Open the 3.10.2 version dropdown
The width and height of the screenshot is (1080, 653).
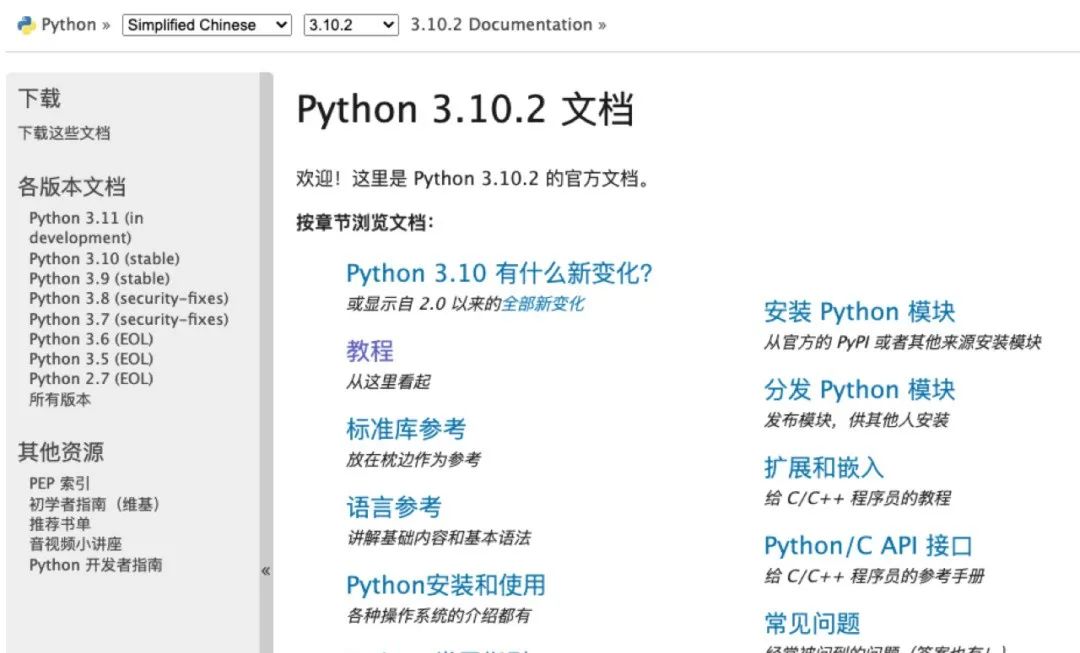(351, 25)
